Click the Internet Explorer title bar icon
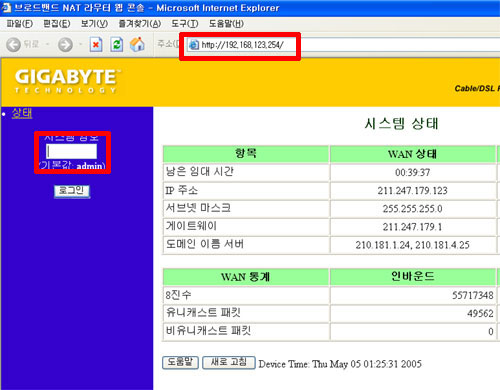This screenshot has height=390, width=500. pyautogui.click(x=6, y=8)
